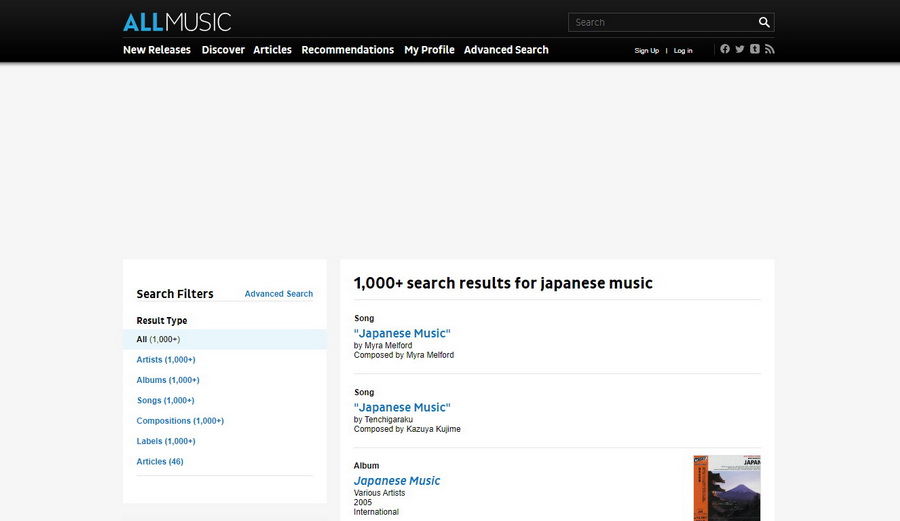Viewport: 900px width, 521px height.
Task: Open the AllMusic Twitter icon
Action: (x=740, y=49)
